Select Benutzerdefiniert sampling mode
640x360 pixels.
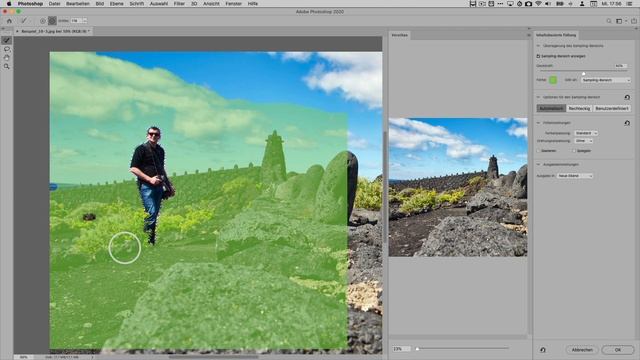(611, 109)
